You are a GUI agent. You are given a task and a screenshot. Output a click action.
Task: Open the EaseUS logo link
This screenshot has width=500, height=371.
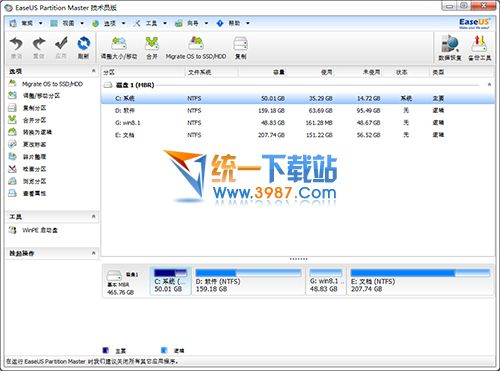point(474,23)
